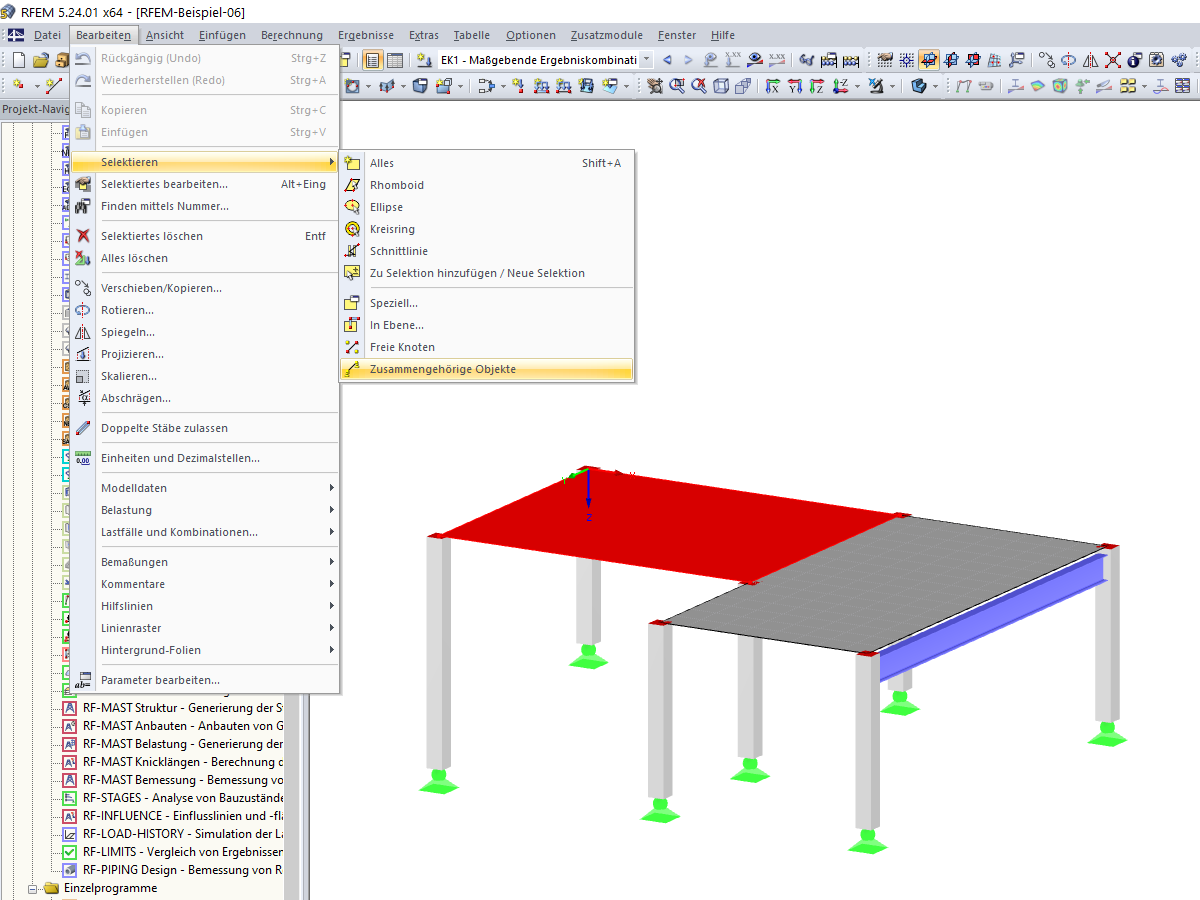This screenshot has height=900, width=1200.
Task: Open dropdown arrow beside the new node icon
Action: (37, 87)
